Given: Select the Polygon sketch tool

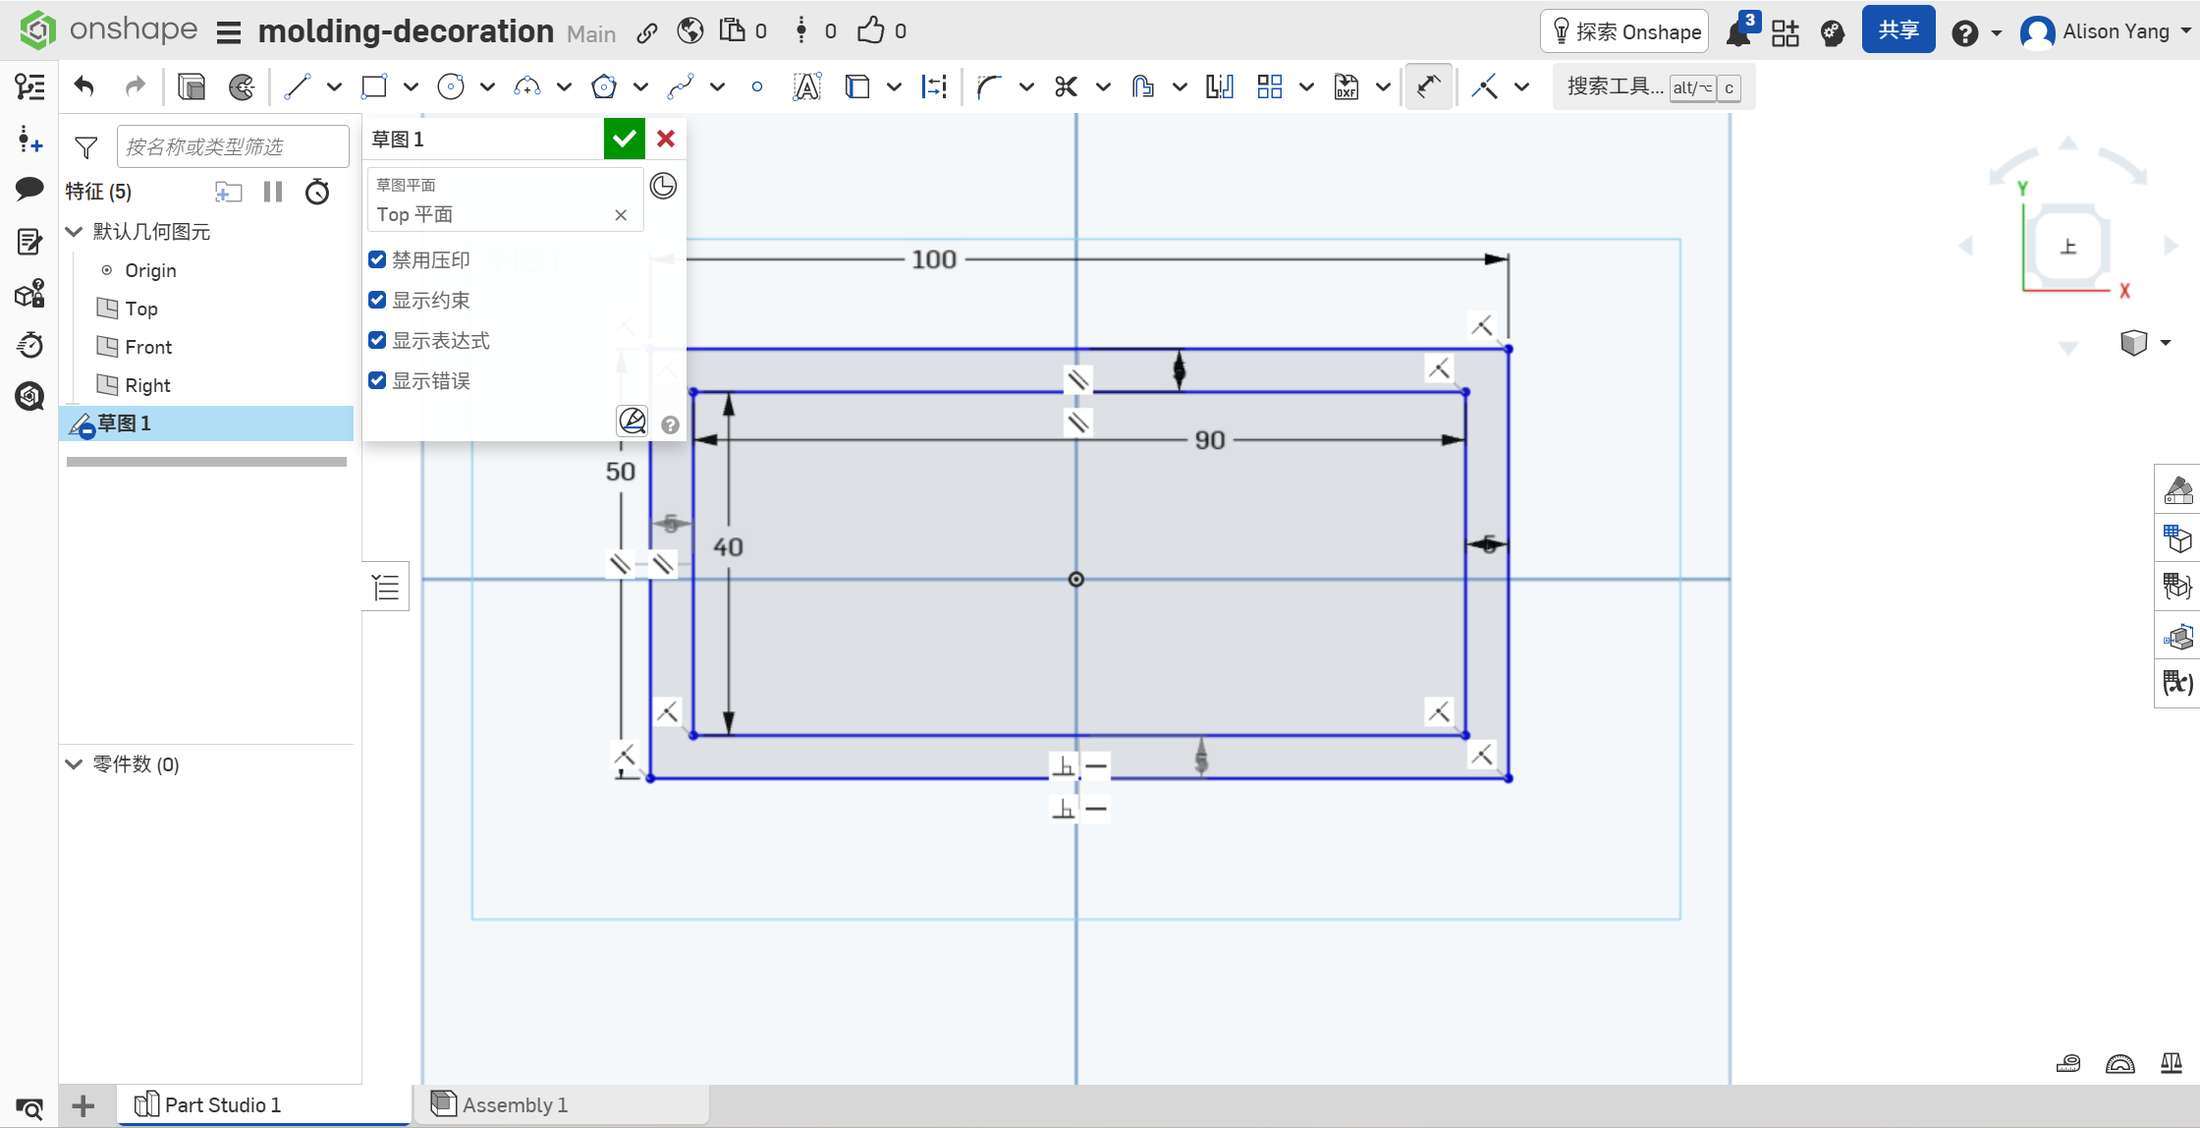Looking at the screenshot, I should tap(604, 87).
